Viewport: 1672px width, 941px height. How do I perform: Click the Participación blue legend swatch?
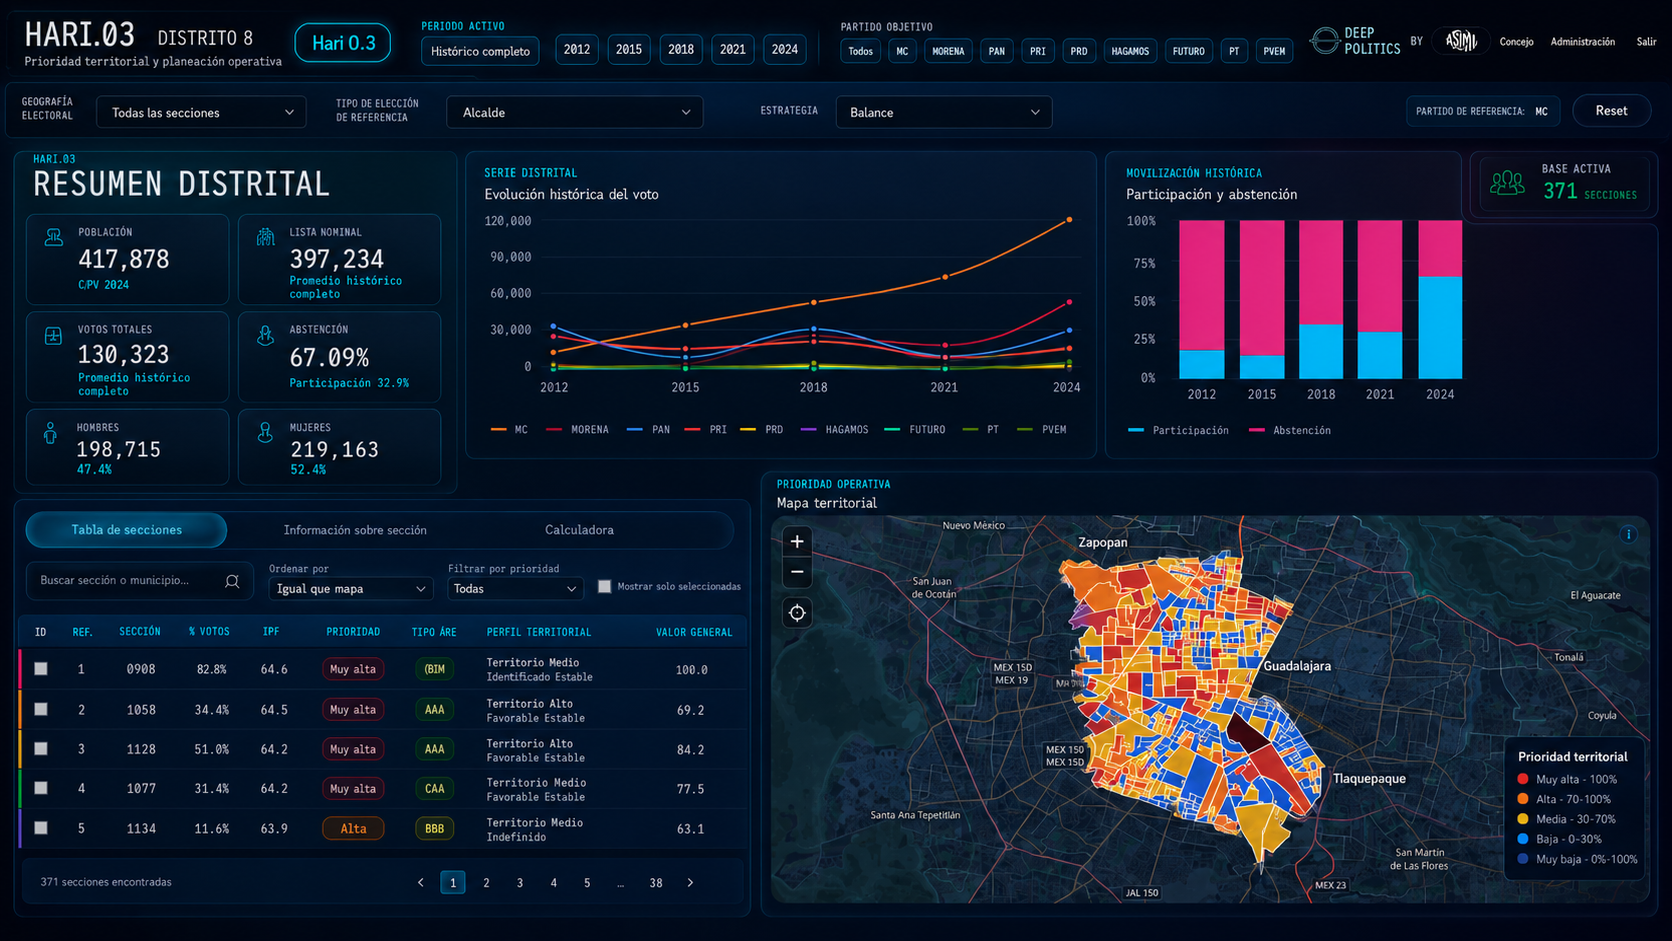coord(1135,431)
